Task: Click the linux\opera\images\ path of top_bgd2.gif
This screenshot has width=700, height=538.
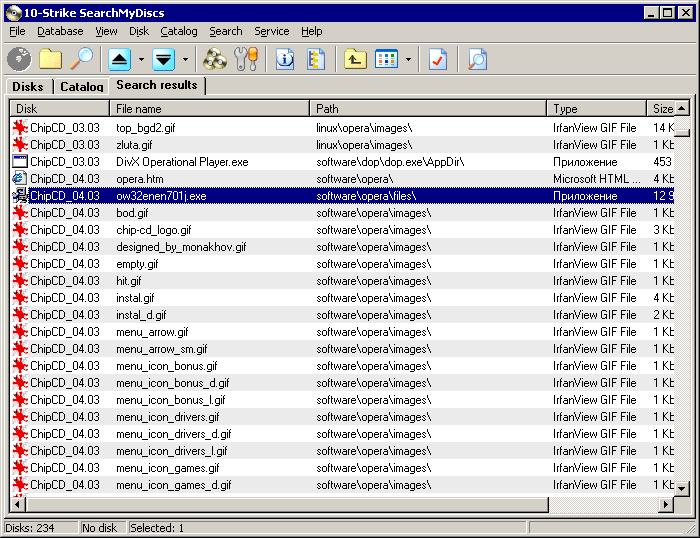Action: coord(364,128)
